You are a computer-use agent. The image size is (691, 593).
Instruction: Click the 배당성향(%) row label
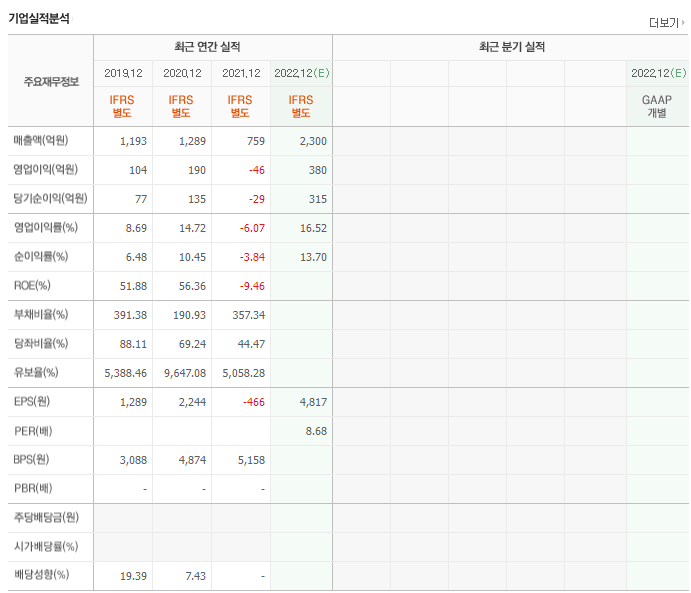[x=41, y=575]
